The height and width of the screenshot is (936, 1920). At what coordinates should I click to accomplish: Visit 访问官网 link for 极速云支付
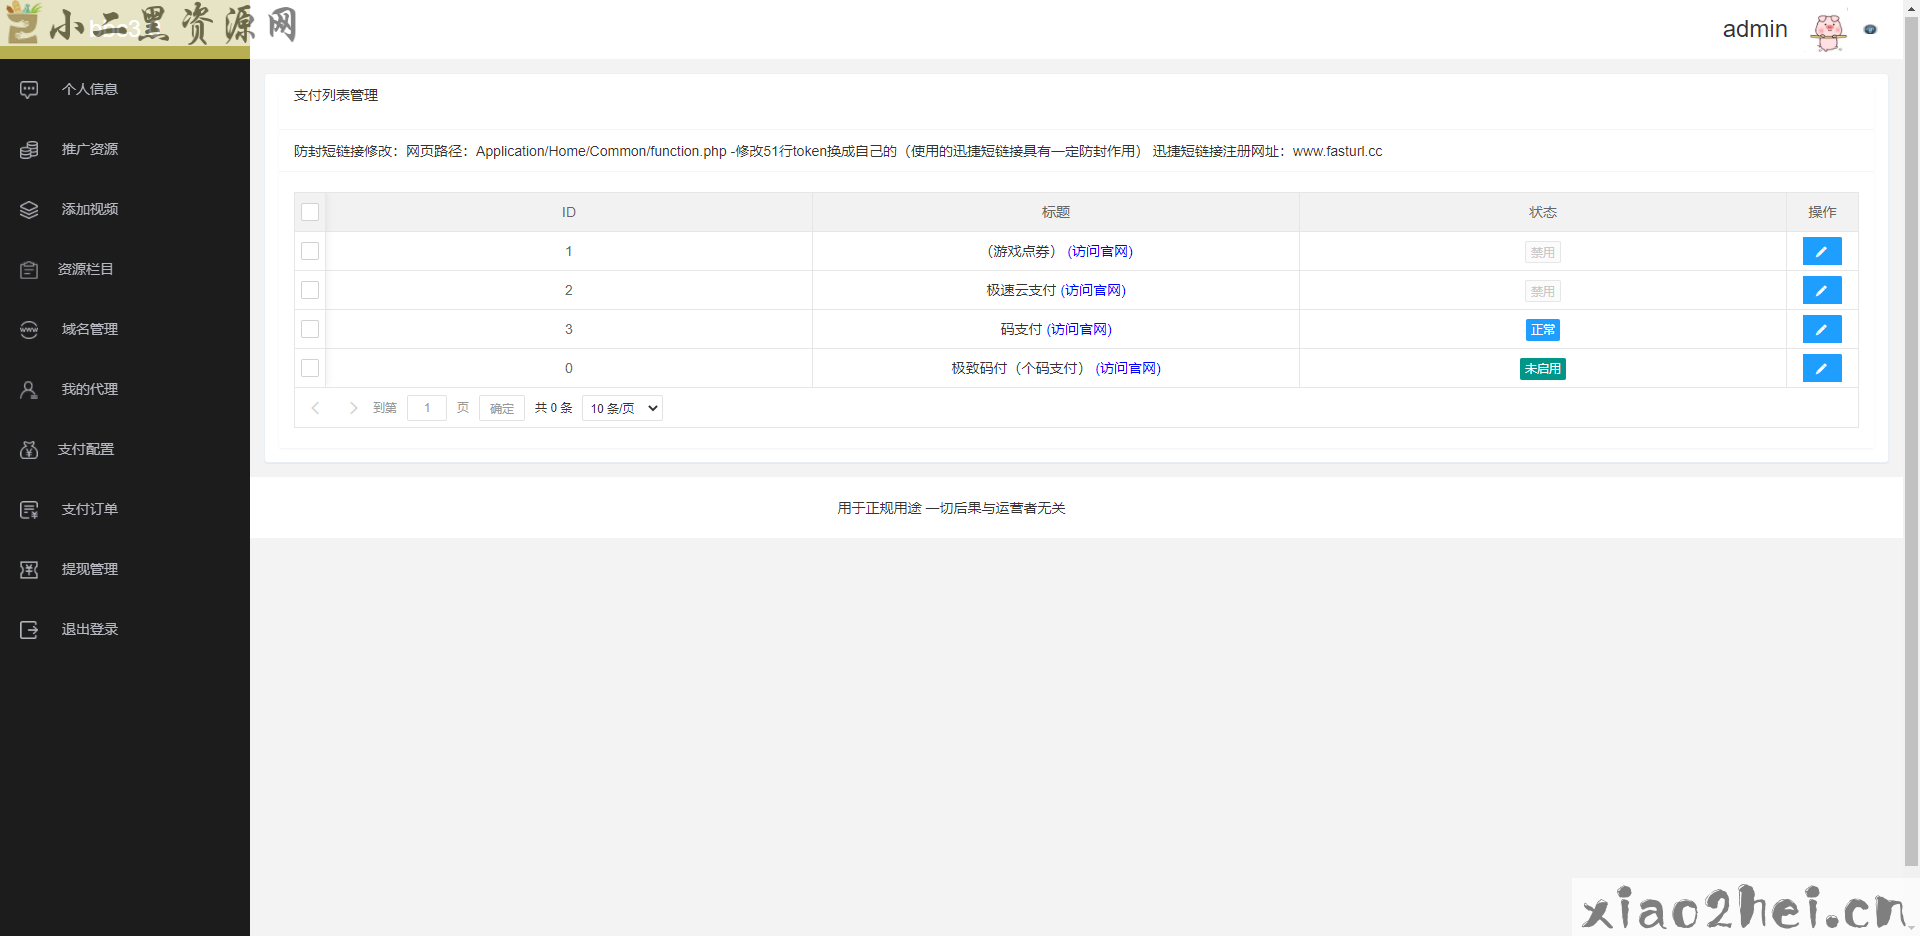1093,290
